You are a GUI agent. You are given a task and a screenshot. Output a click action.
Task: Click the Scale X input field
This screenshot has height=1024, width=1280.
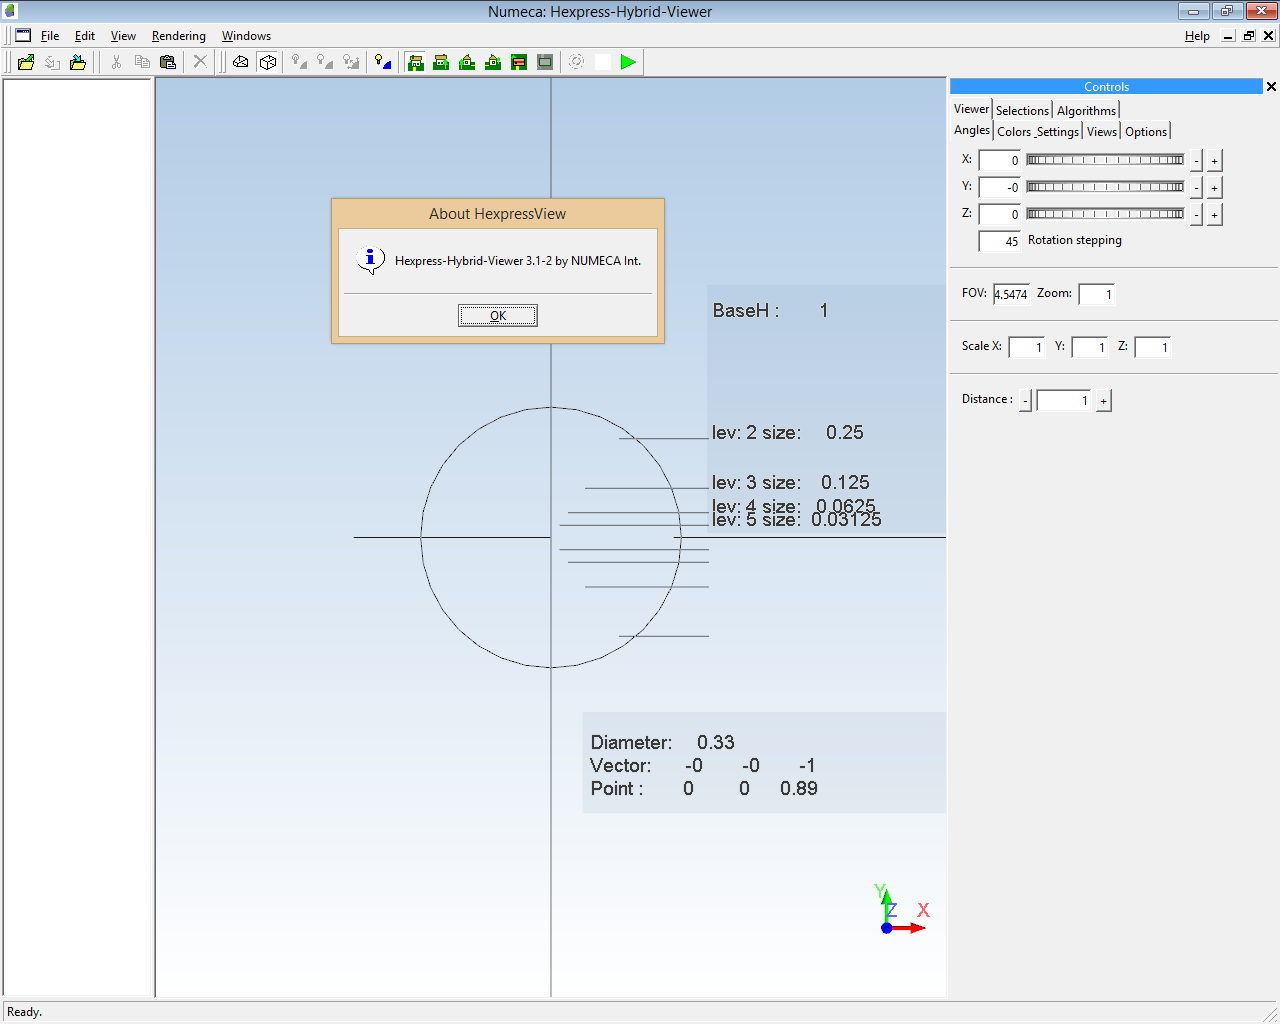[x=1027, y=347]
